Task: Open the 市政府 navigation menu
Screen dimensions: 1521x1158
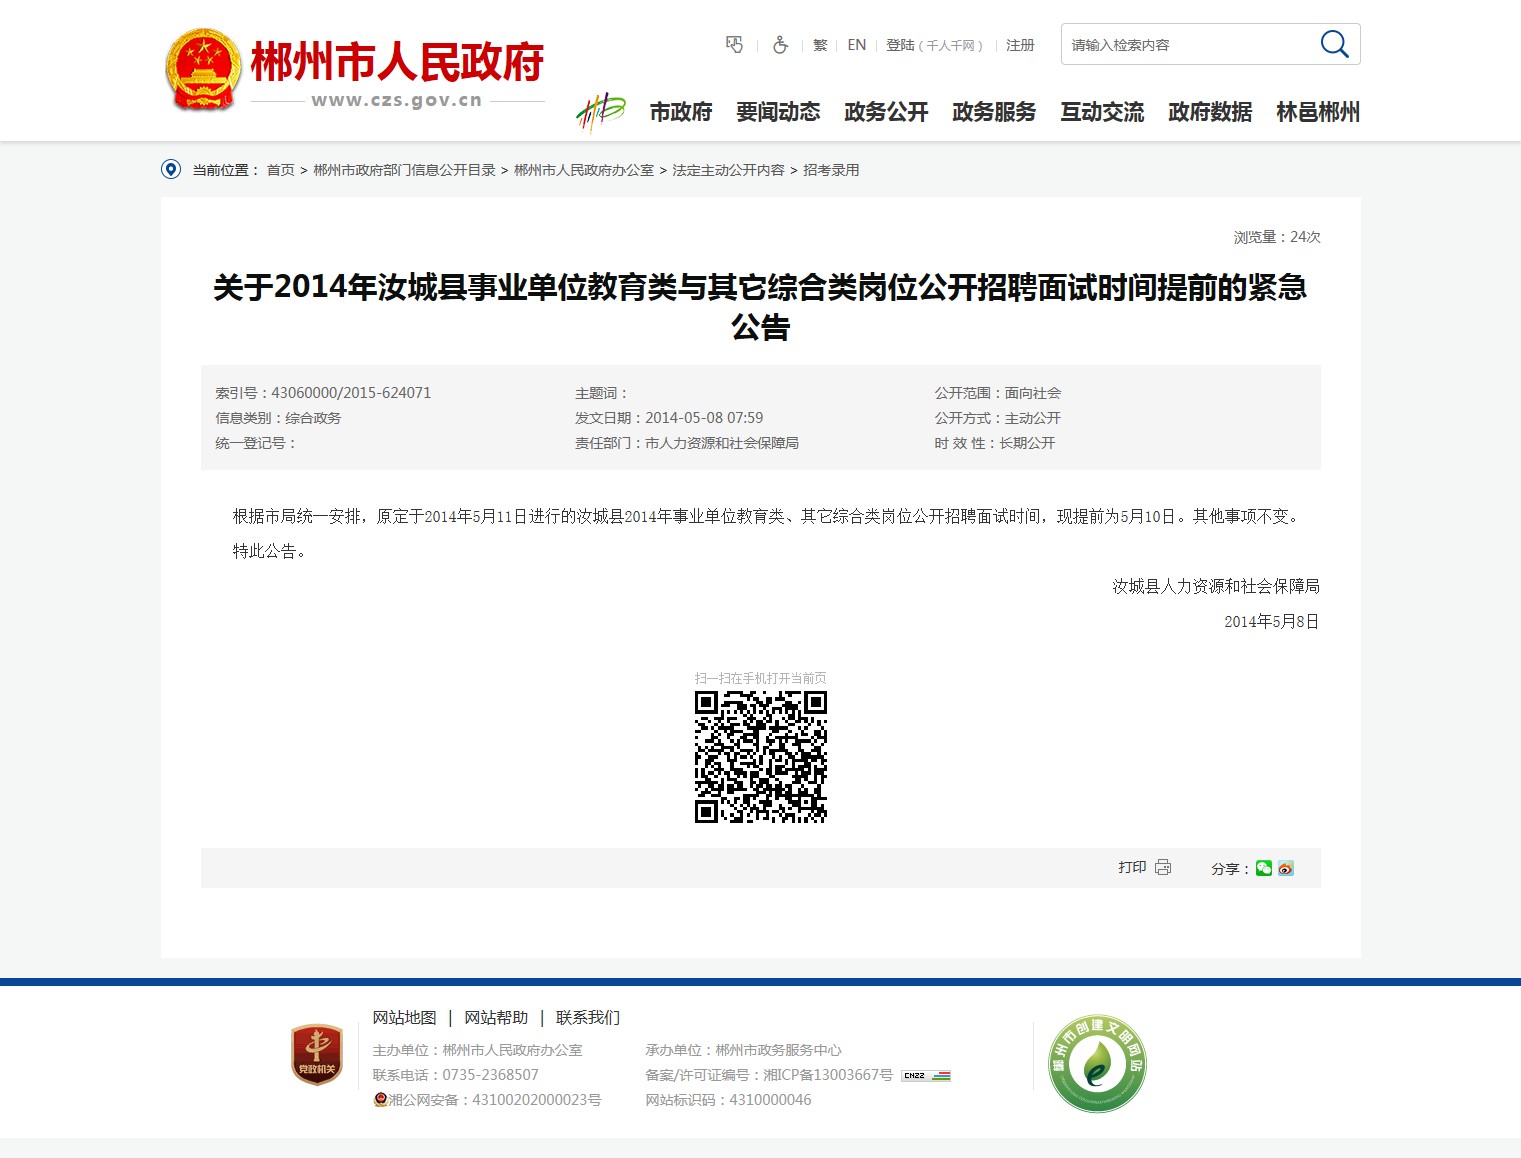Action: pyautogui.click(x=680, y=112)
